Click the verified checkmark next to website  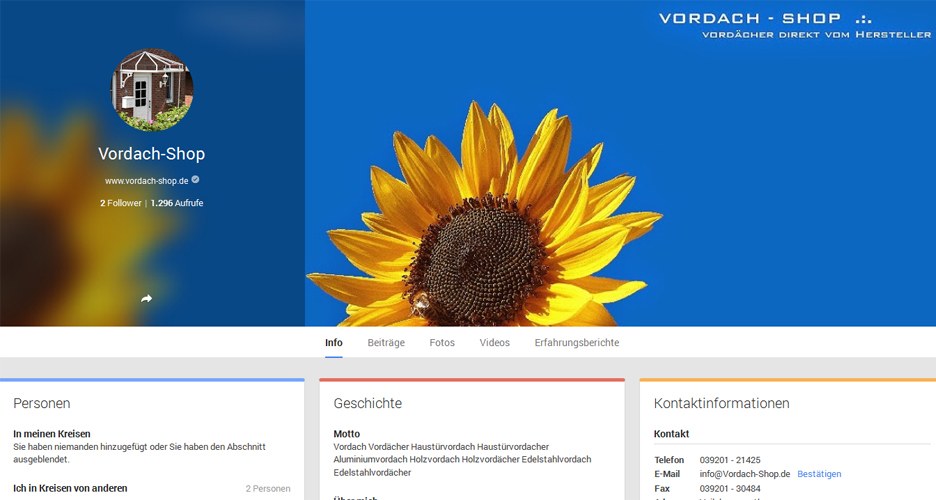195,180
